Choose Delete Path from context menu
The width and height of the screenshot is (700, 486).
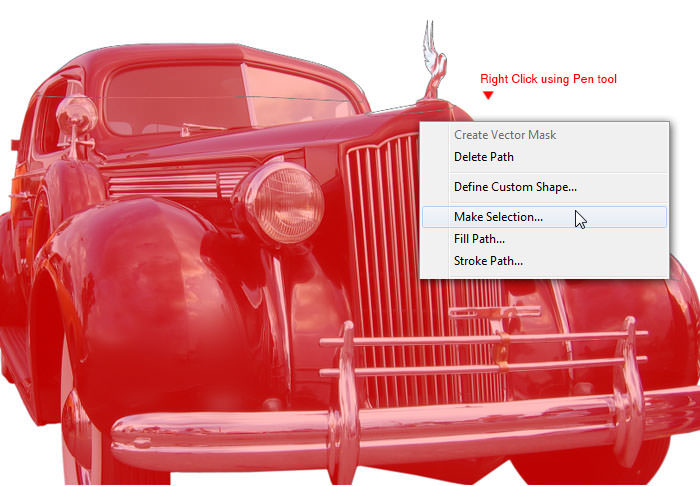pyautogui.click(x=545, y=157)
